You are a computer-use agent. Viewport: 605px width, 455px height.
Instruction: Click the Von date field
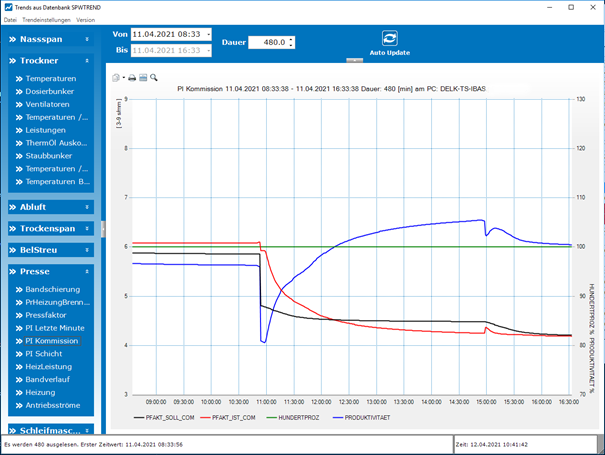[x=169, y=34]
